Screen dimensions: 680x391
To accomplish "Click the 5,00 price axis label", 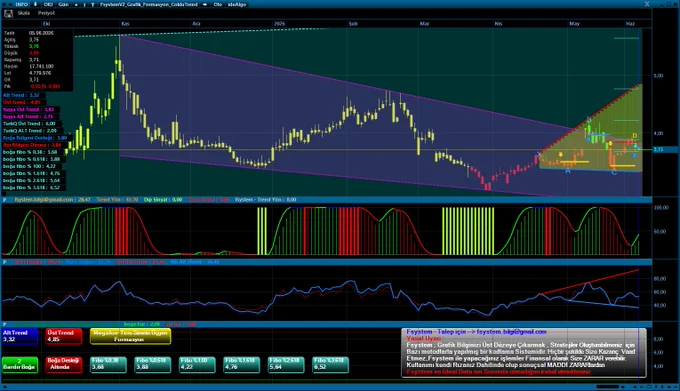I will [x=658, y=75].
